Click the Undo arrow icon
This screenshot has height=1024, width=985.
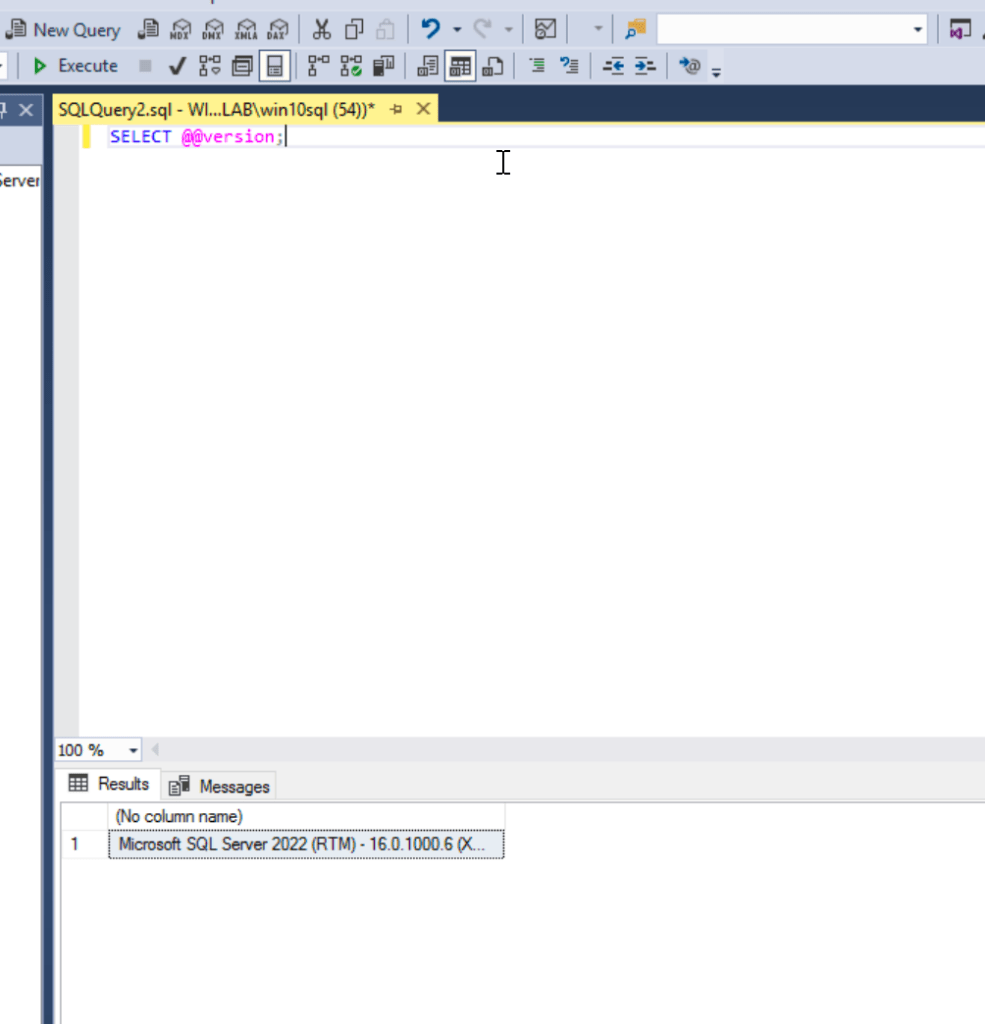431,29
